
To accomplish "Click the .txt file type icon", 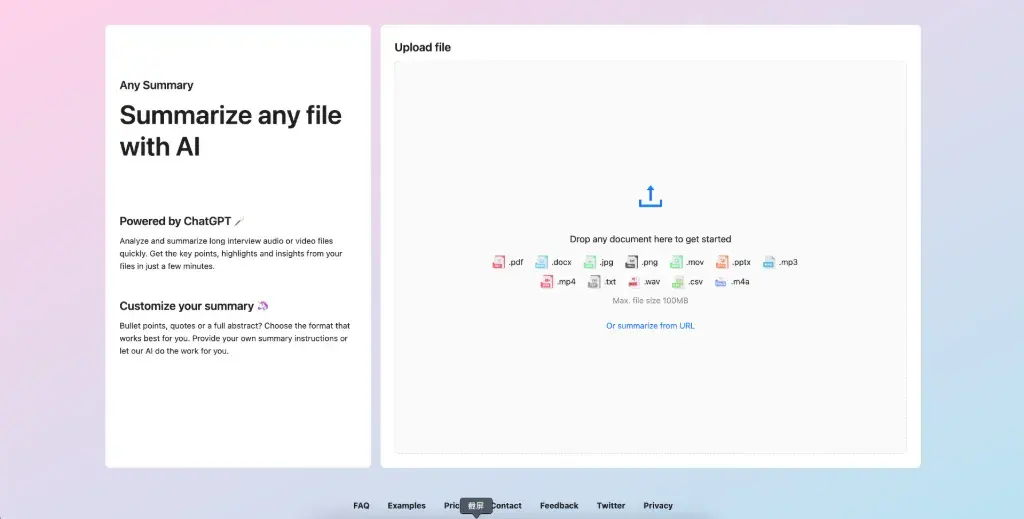I will (x=594, y=281).
